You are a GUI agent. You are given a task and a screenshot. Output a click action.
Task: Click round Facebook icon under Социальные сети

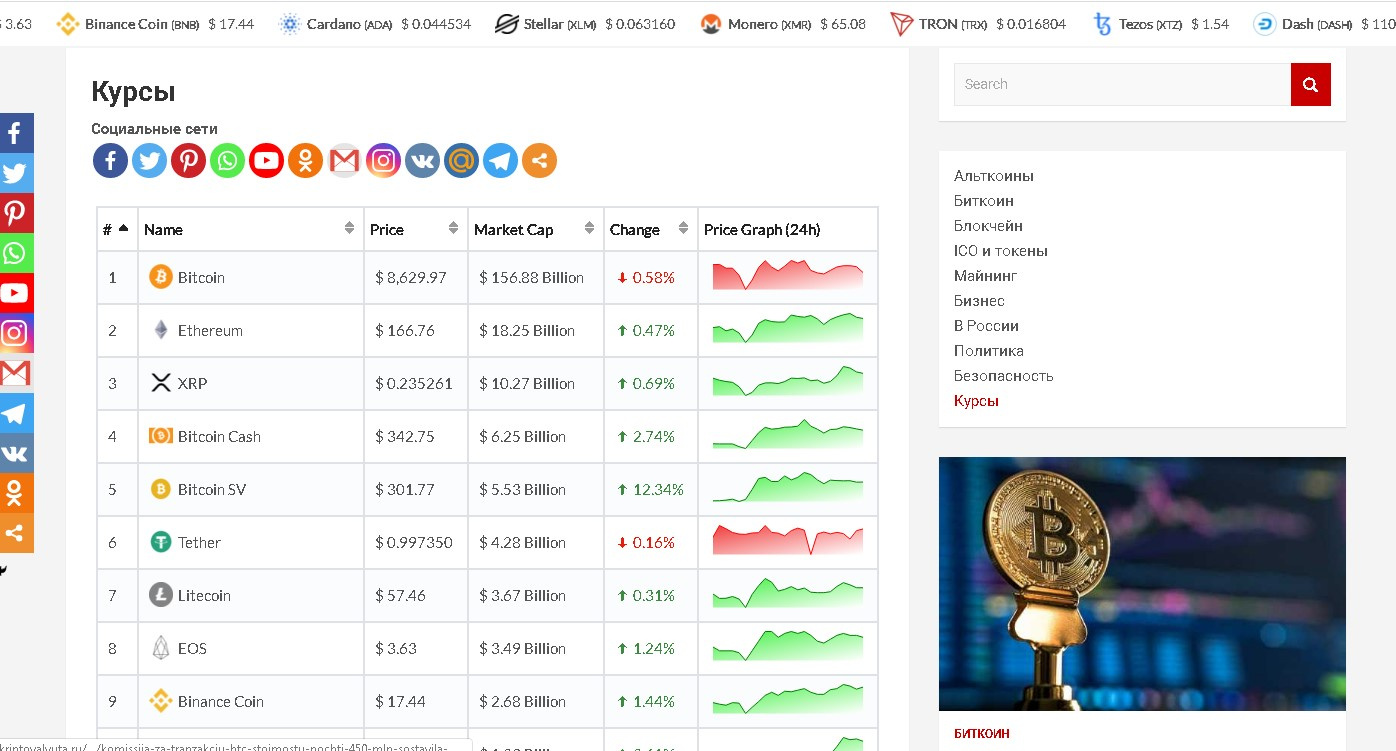pos(110,160)
